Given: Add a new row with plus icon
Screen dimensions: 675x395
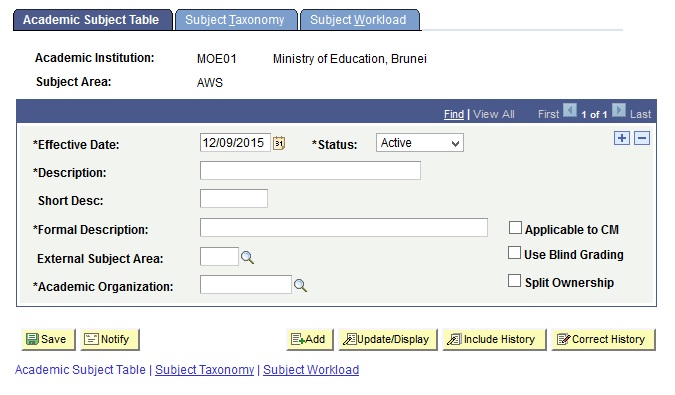Looking at the screenshot, I should pyautogui.click(x=622, y=138).
